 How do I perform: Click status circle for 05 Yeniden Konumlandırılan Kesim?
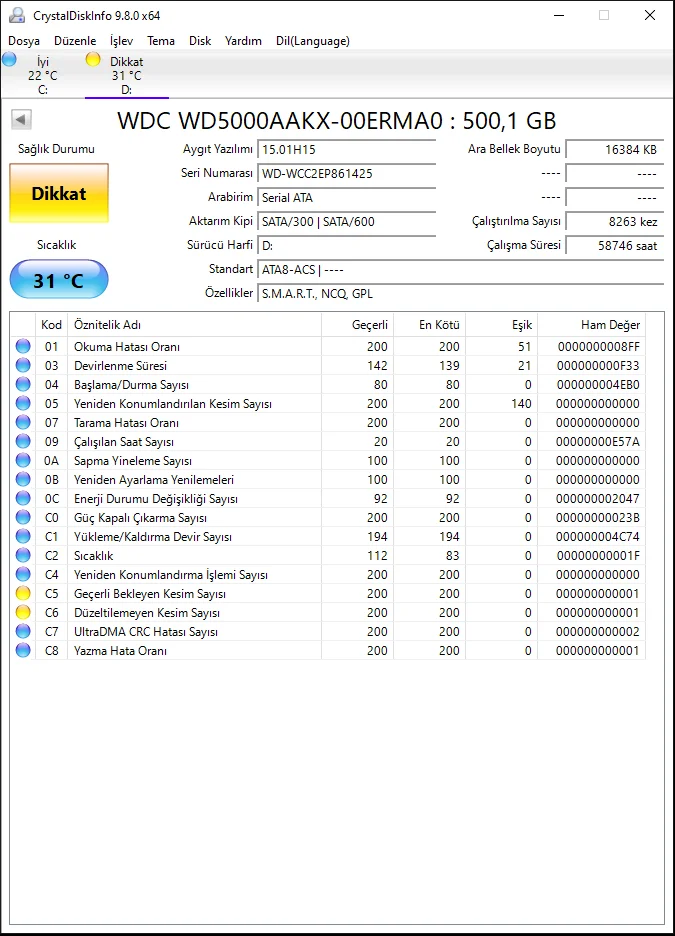point(23,404)
